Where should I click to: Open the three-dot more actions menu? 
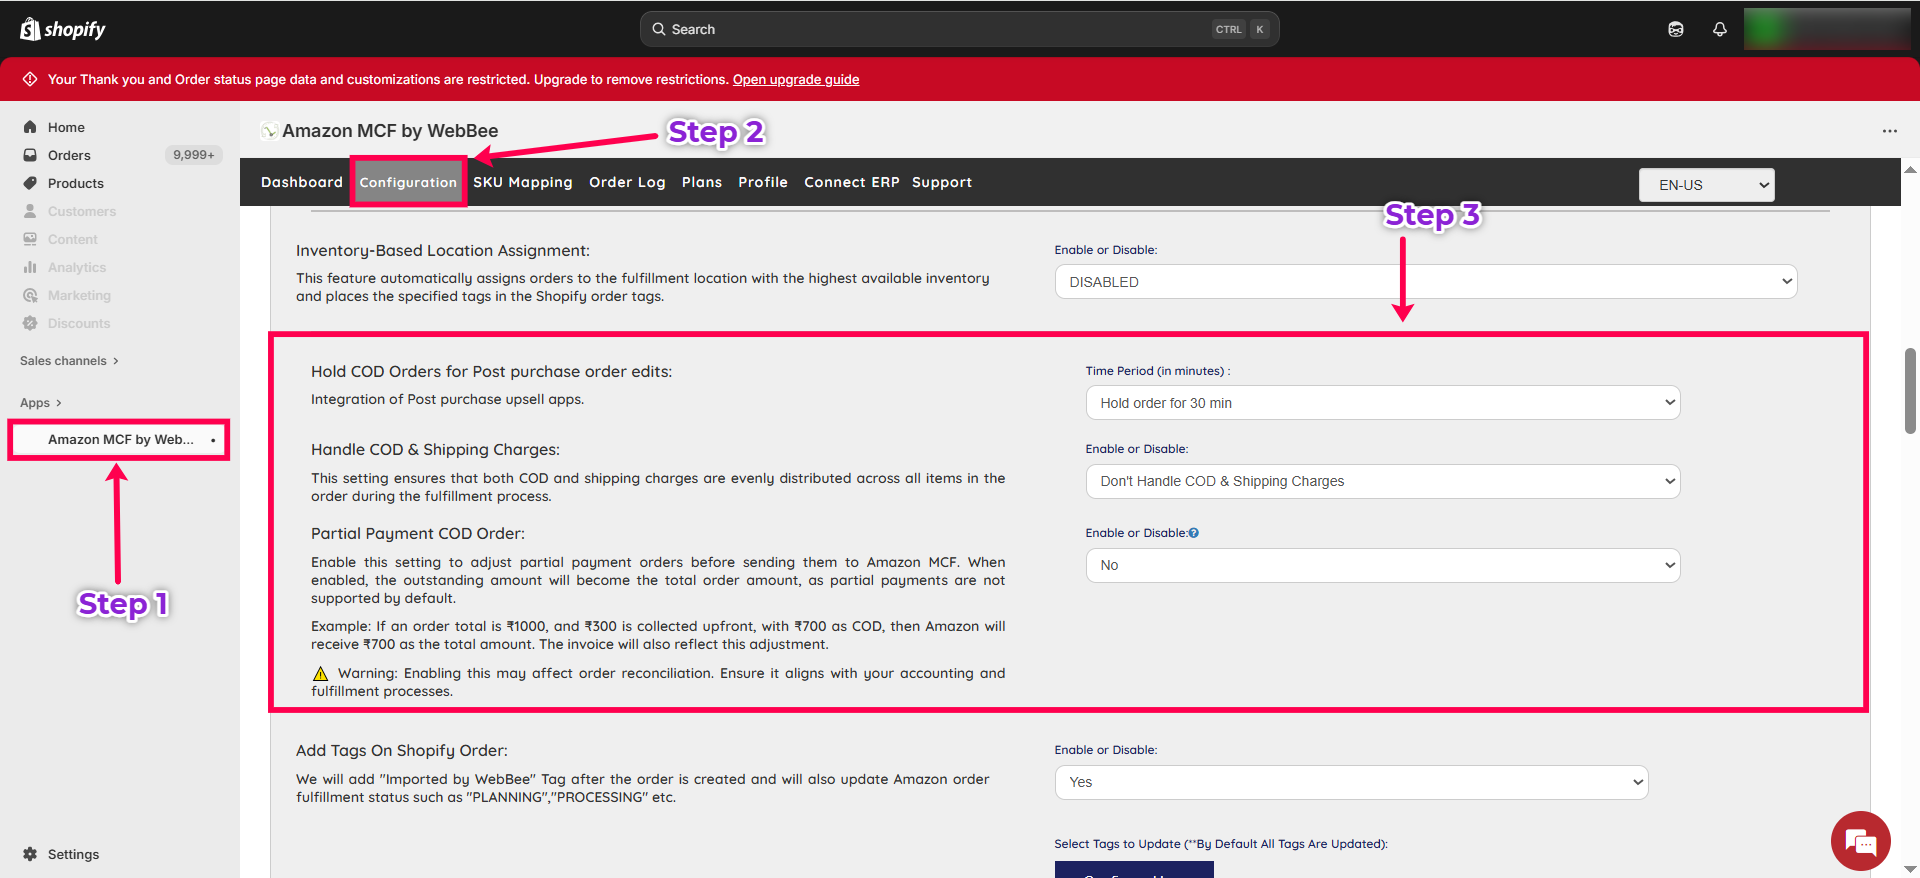point(1889,131)
